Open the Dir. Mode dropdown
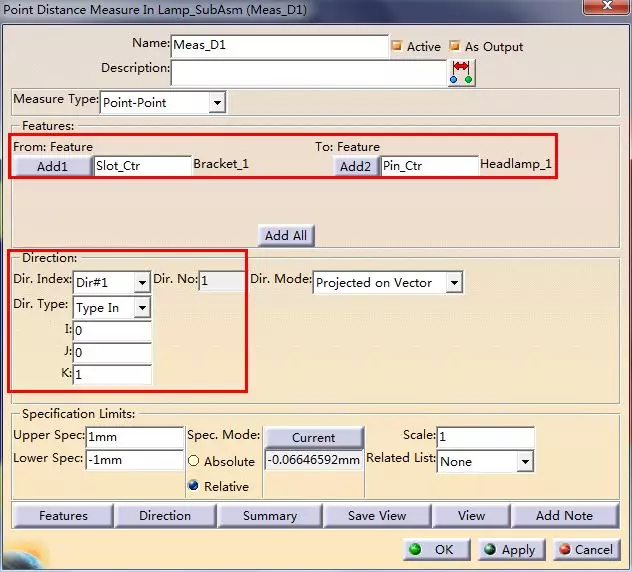 [x=454, y=283]
